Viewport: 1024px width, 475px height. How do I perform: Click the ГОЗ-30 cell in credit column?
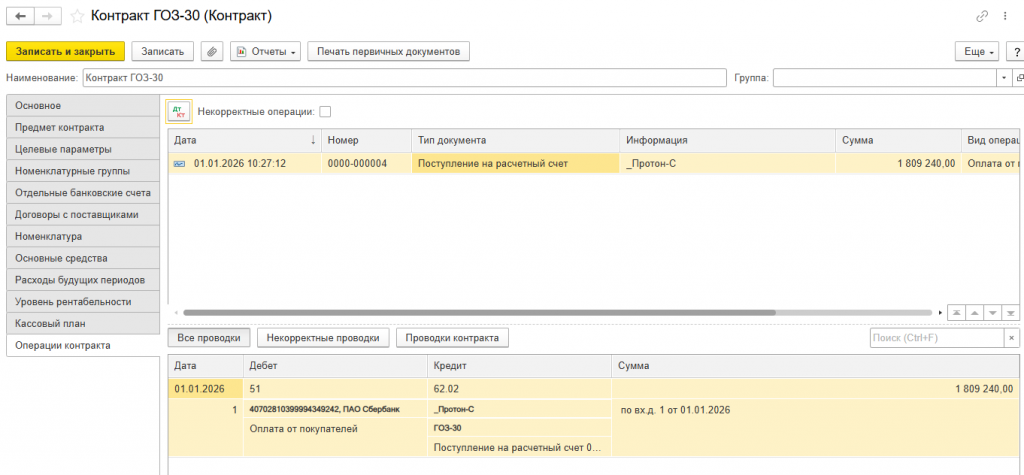(x=519, y=429)
